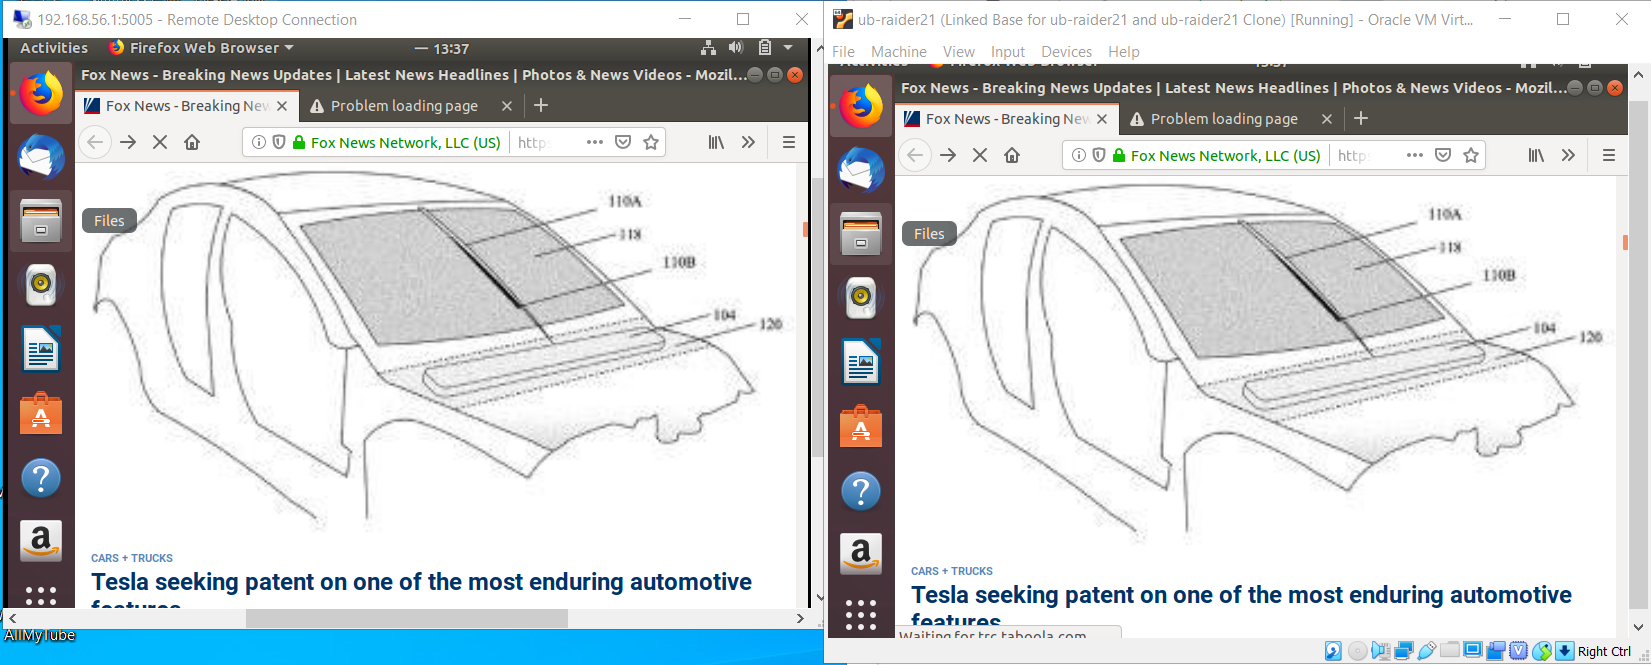1651x665 pixels.
Task: Show Applications grid in the VirtualBox VM dock
Action: [x=861, y=614]
